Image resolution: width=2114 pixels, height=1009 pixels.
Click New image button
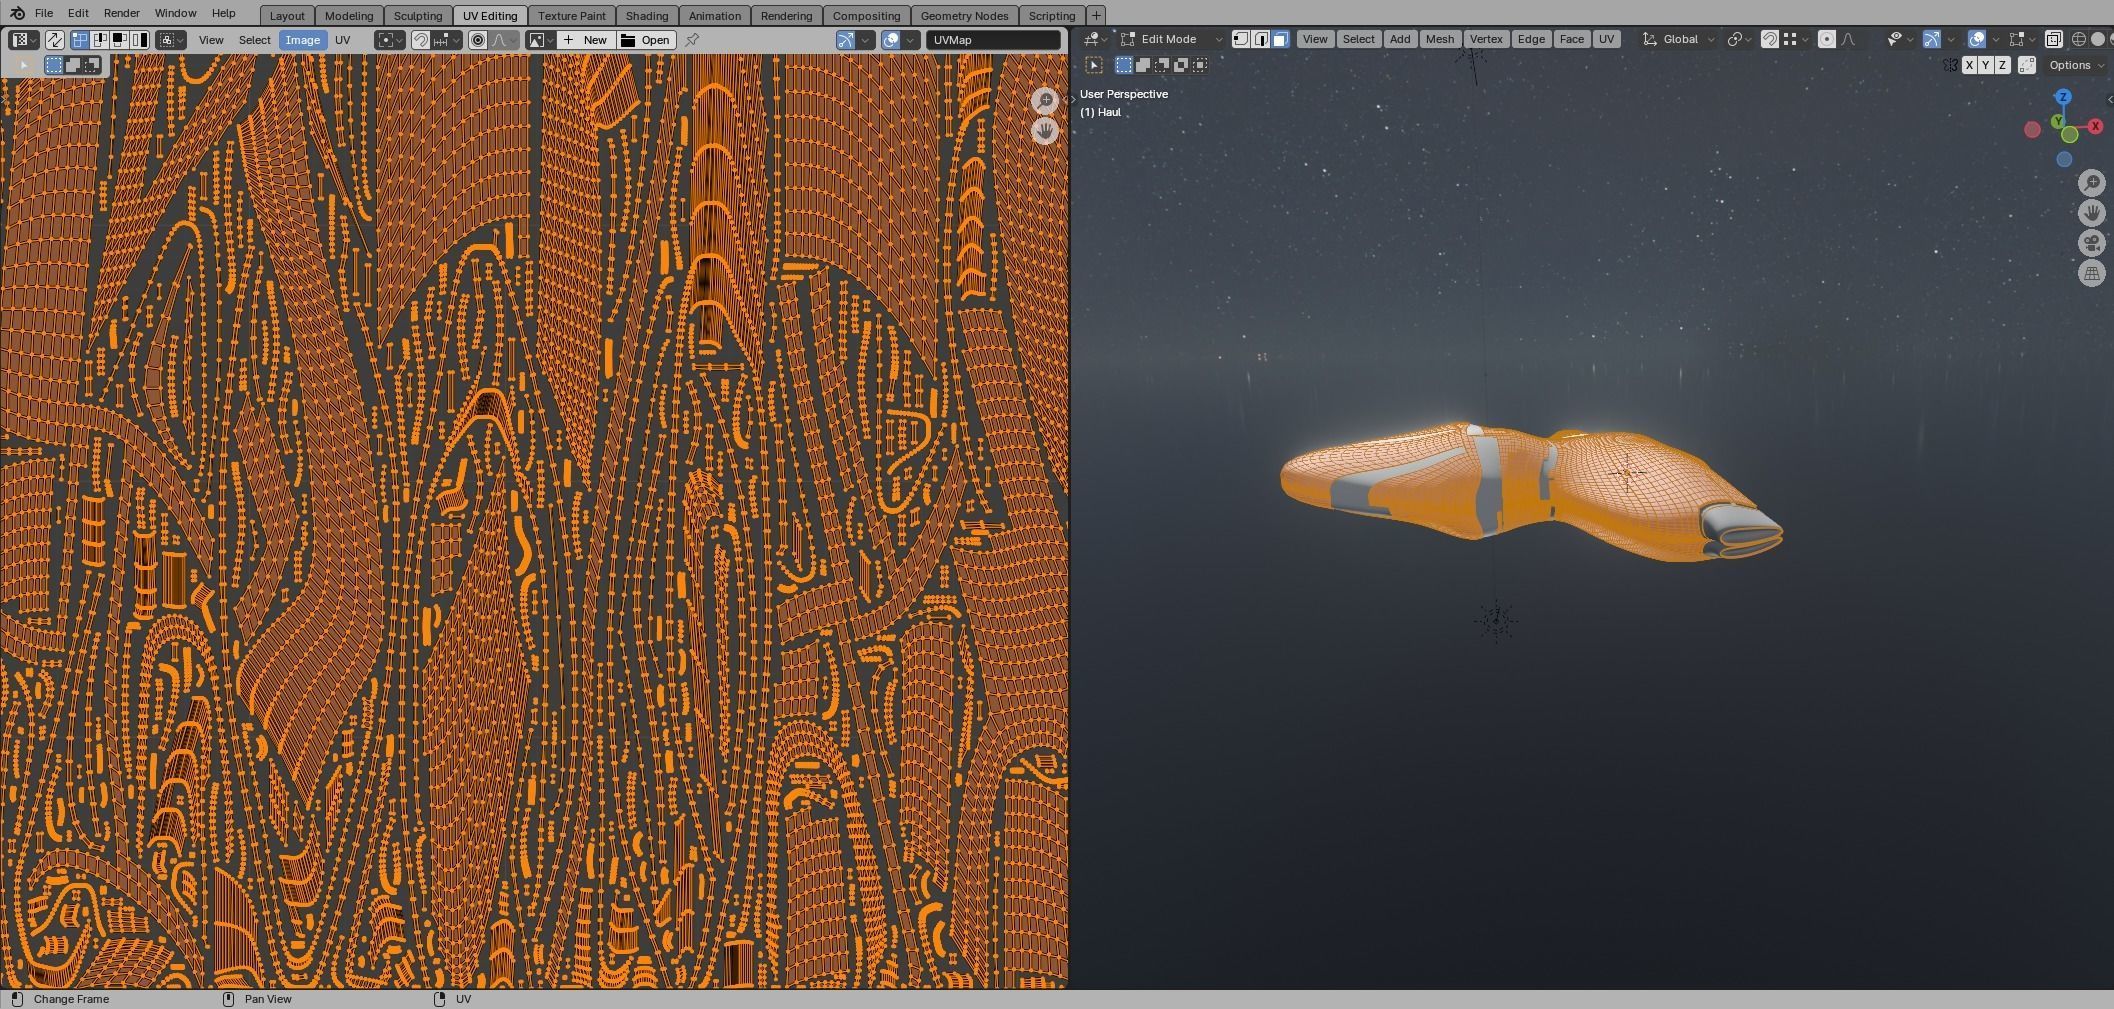click(586, 40)
